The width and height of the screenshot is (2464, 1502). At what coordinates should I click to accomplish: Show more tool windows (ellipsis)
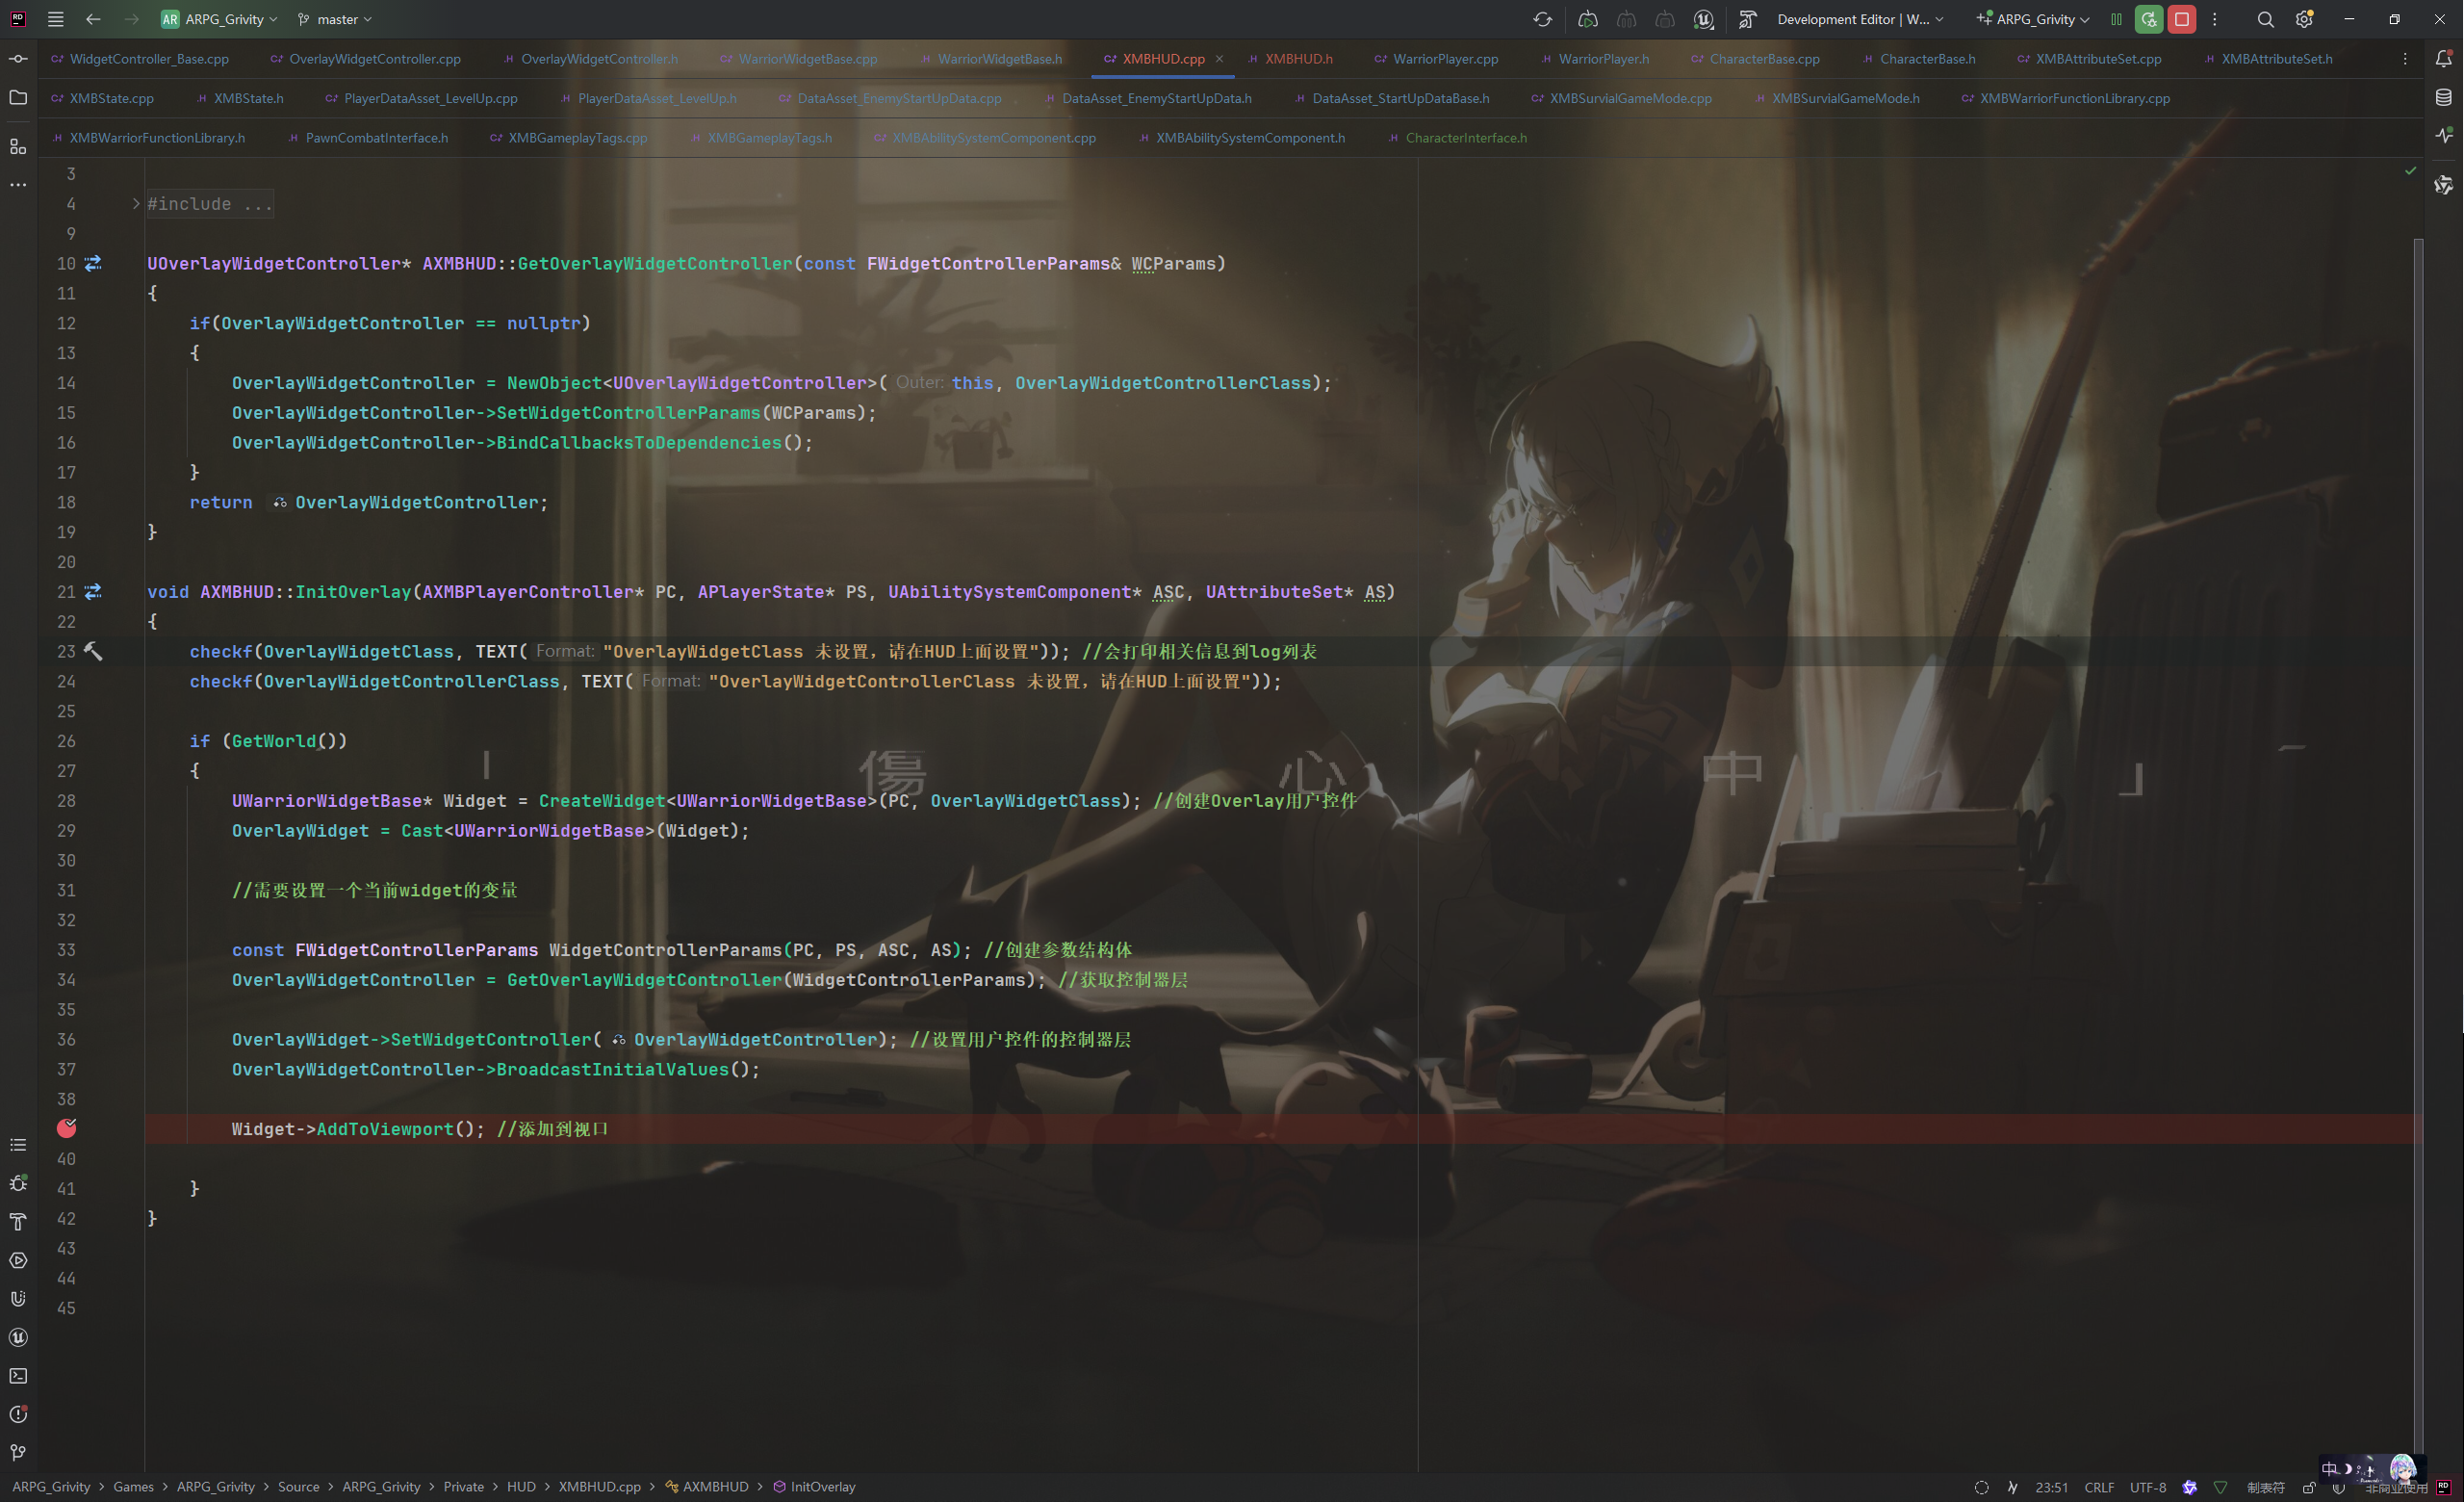tap(18, 185)
